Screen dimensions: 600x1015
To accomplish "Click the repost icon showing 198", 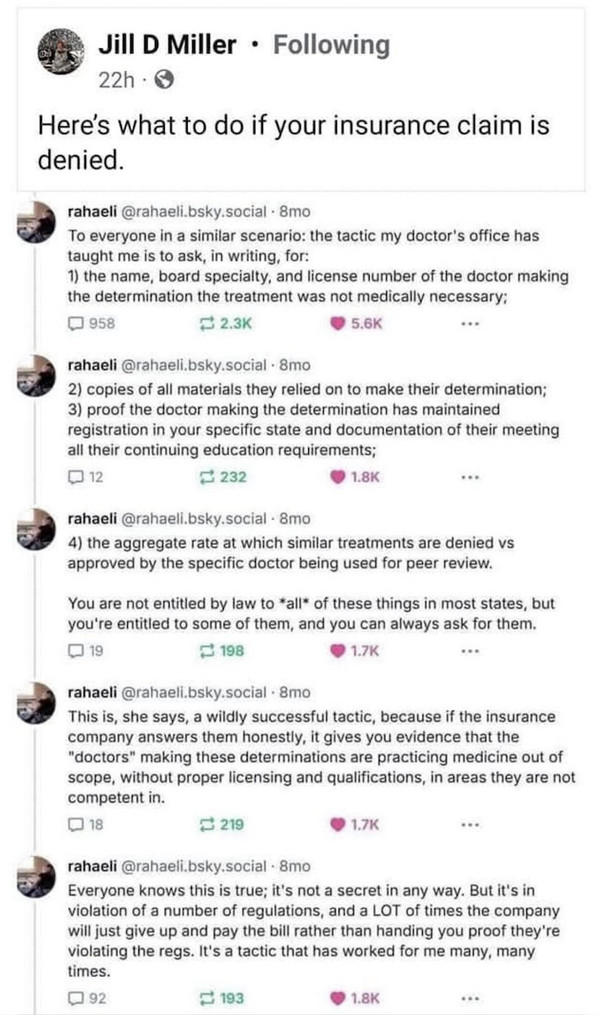I will [206, 651].
